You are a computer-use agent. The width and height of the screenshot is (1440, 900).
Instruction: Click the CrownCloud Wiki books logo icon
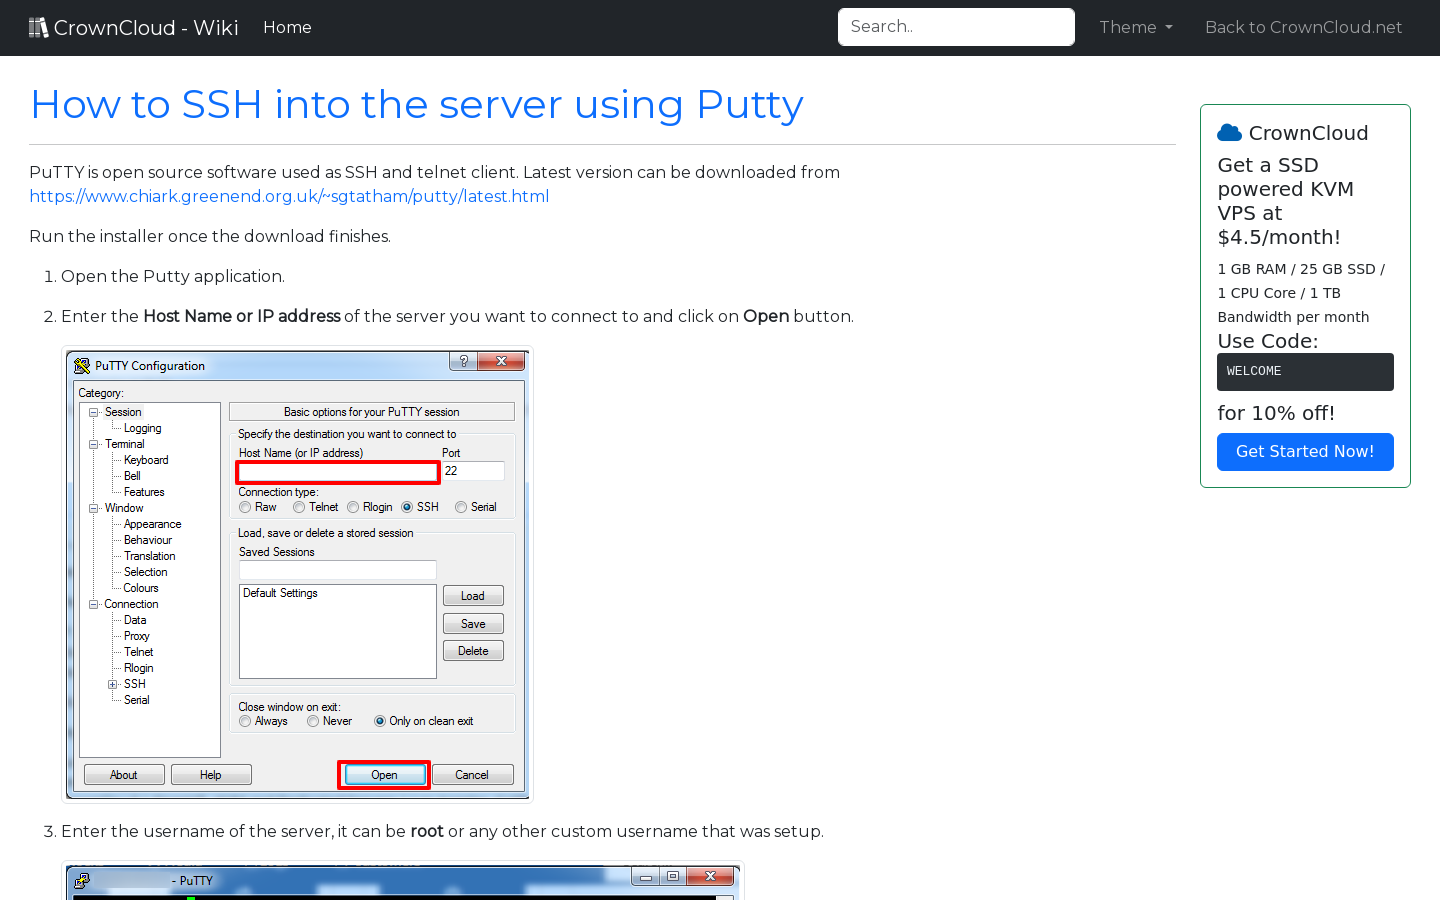(x=38, y=27)
